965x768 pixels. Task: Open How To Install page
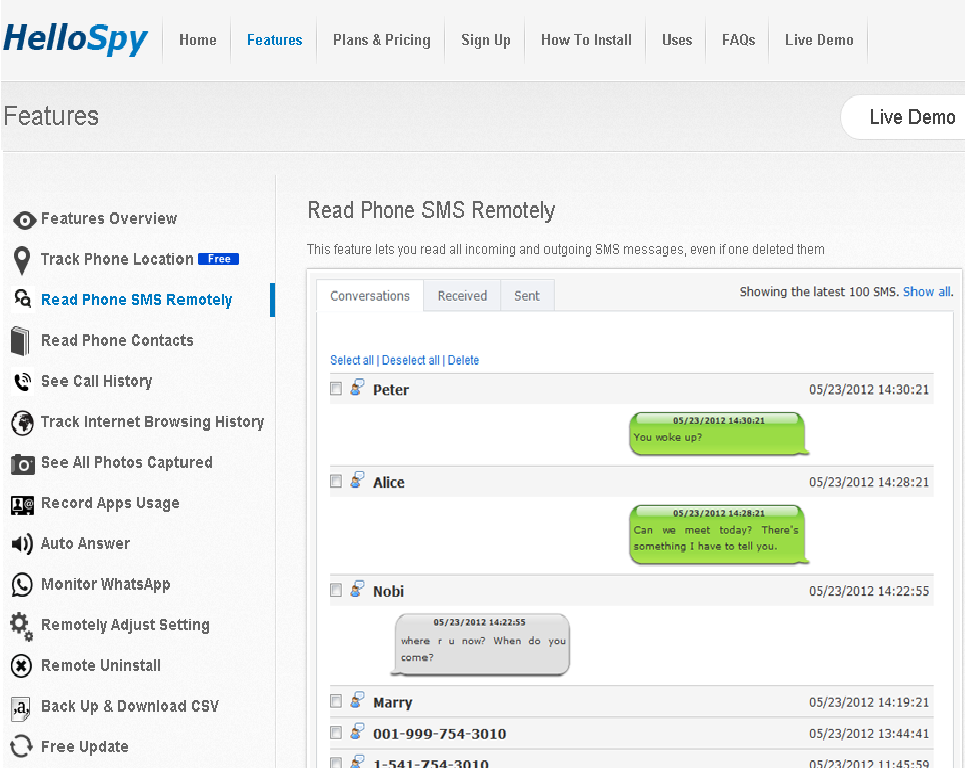coord(586,40)
